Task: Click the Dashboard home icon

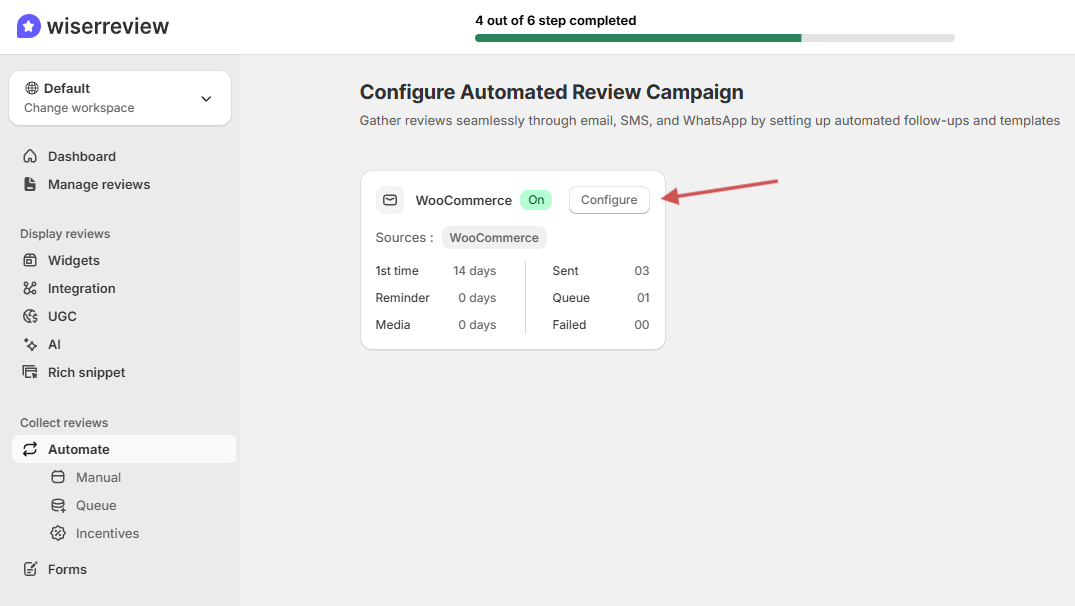Action: pyautogui.click(x=30, y=156)
